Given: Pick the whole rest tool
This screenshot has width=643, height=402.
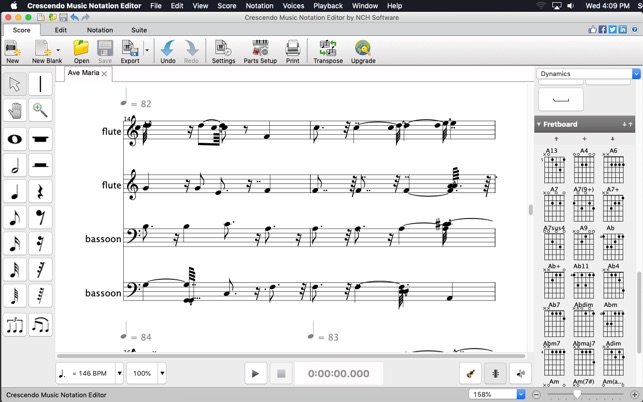Looking at the screenshot, I should coord(40,139).
